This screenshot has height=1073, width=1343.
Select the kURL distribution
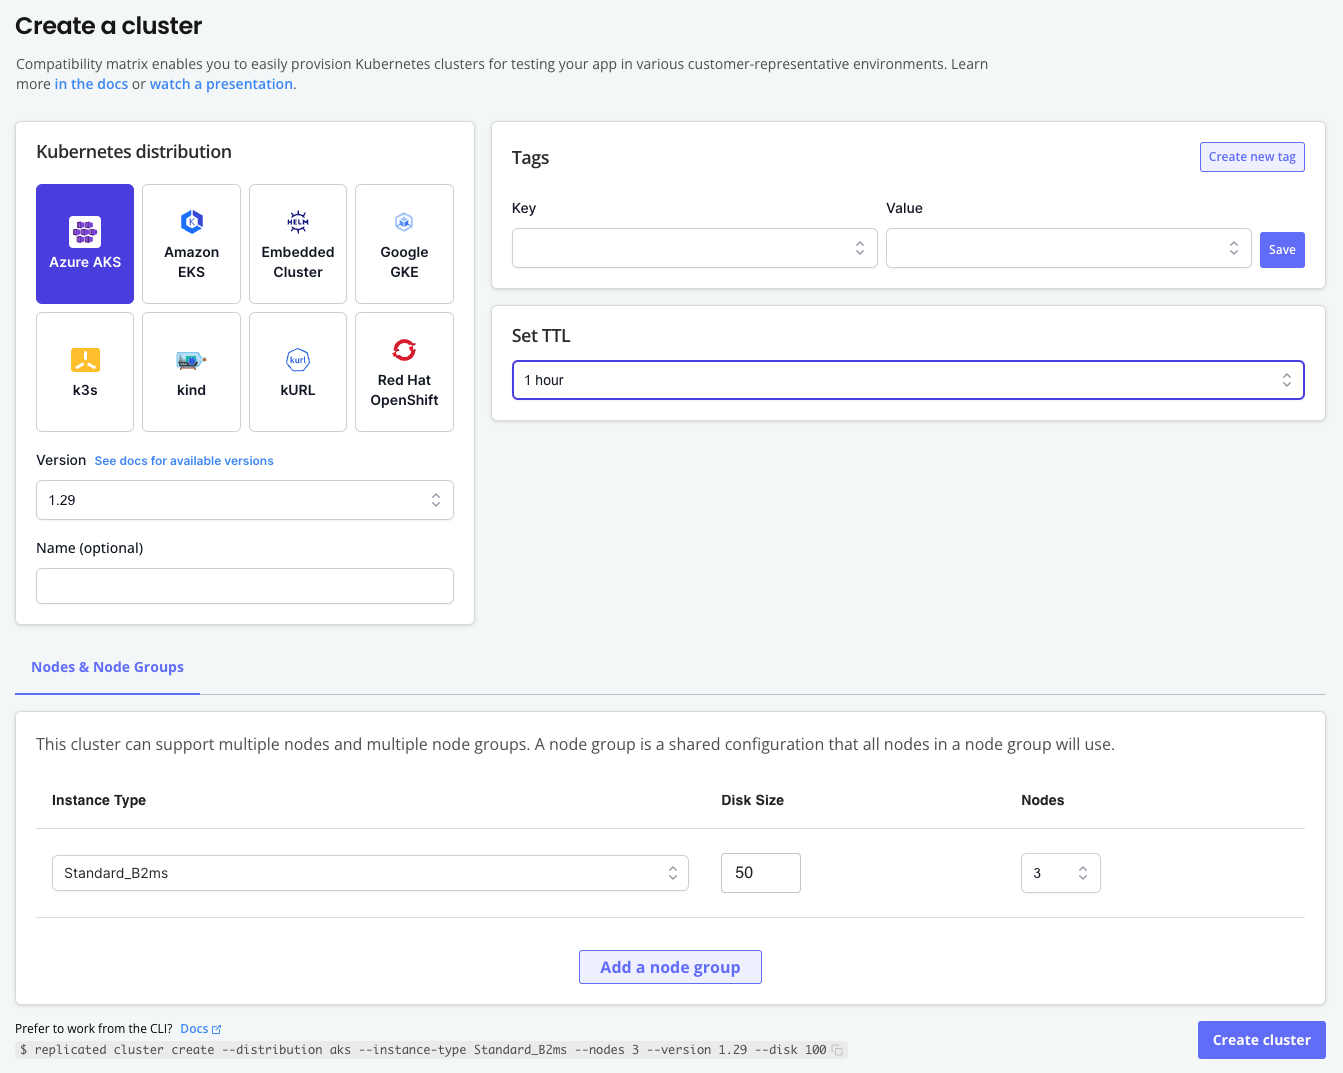click(x=297, y=371)
